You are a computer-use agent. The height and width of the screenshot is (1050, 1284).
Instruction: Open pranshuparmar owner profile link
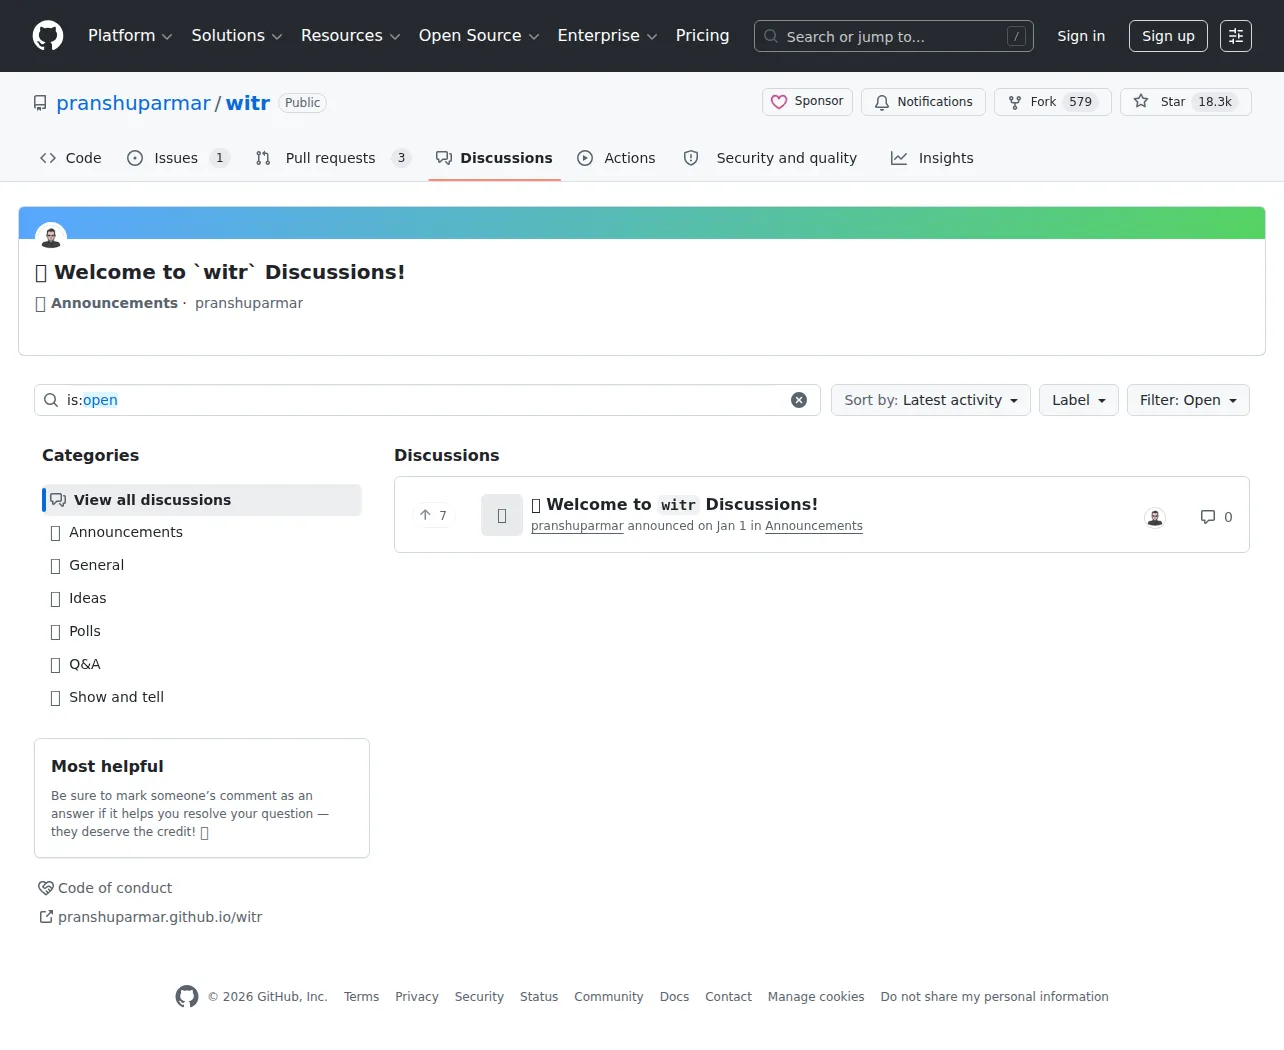[x=133, y=103]
